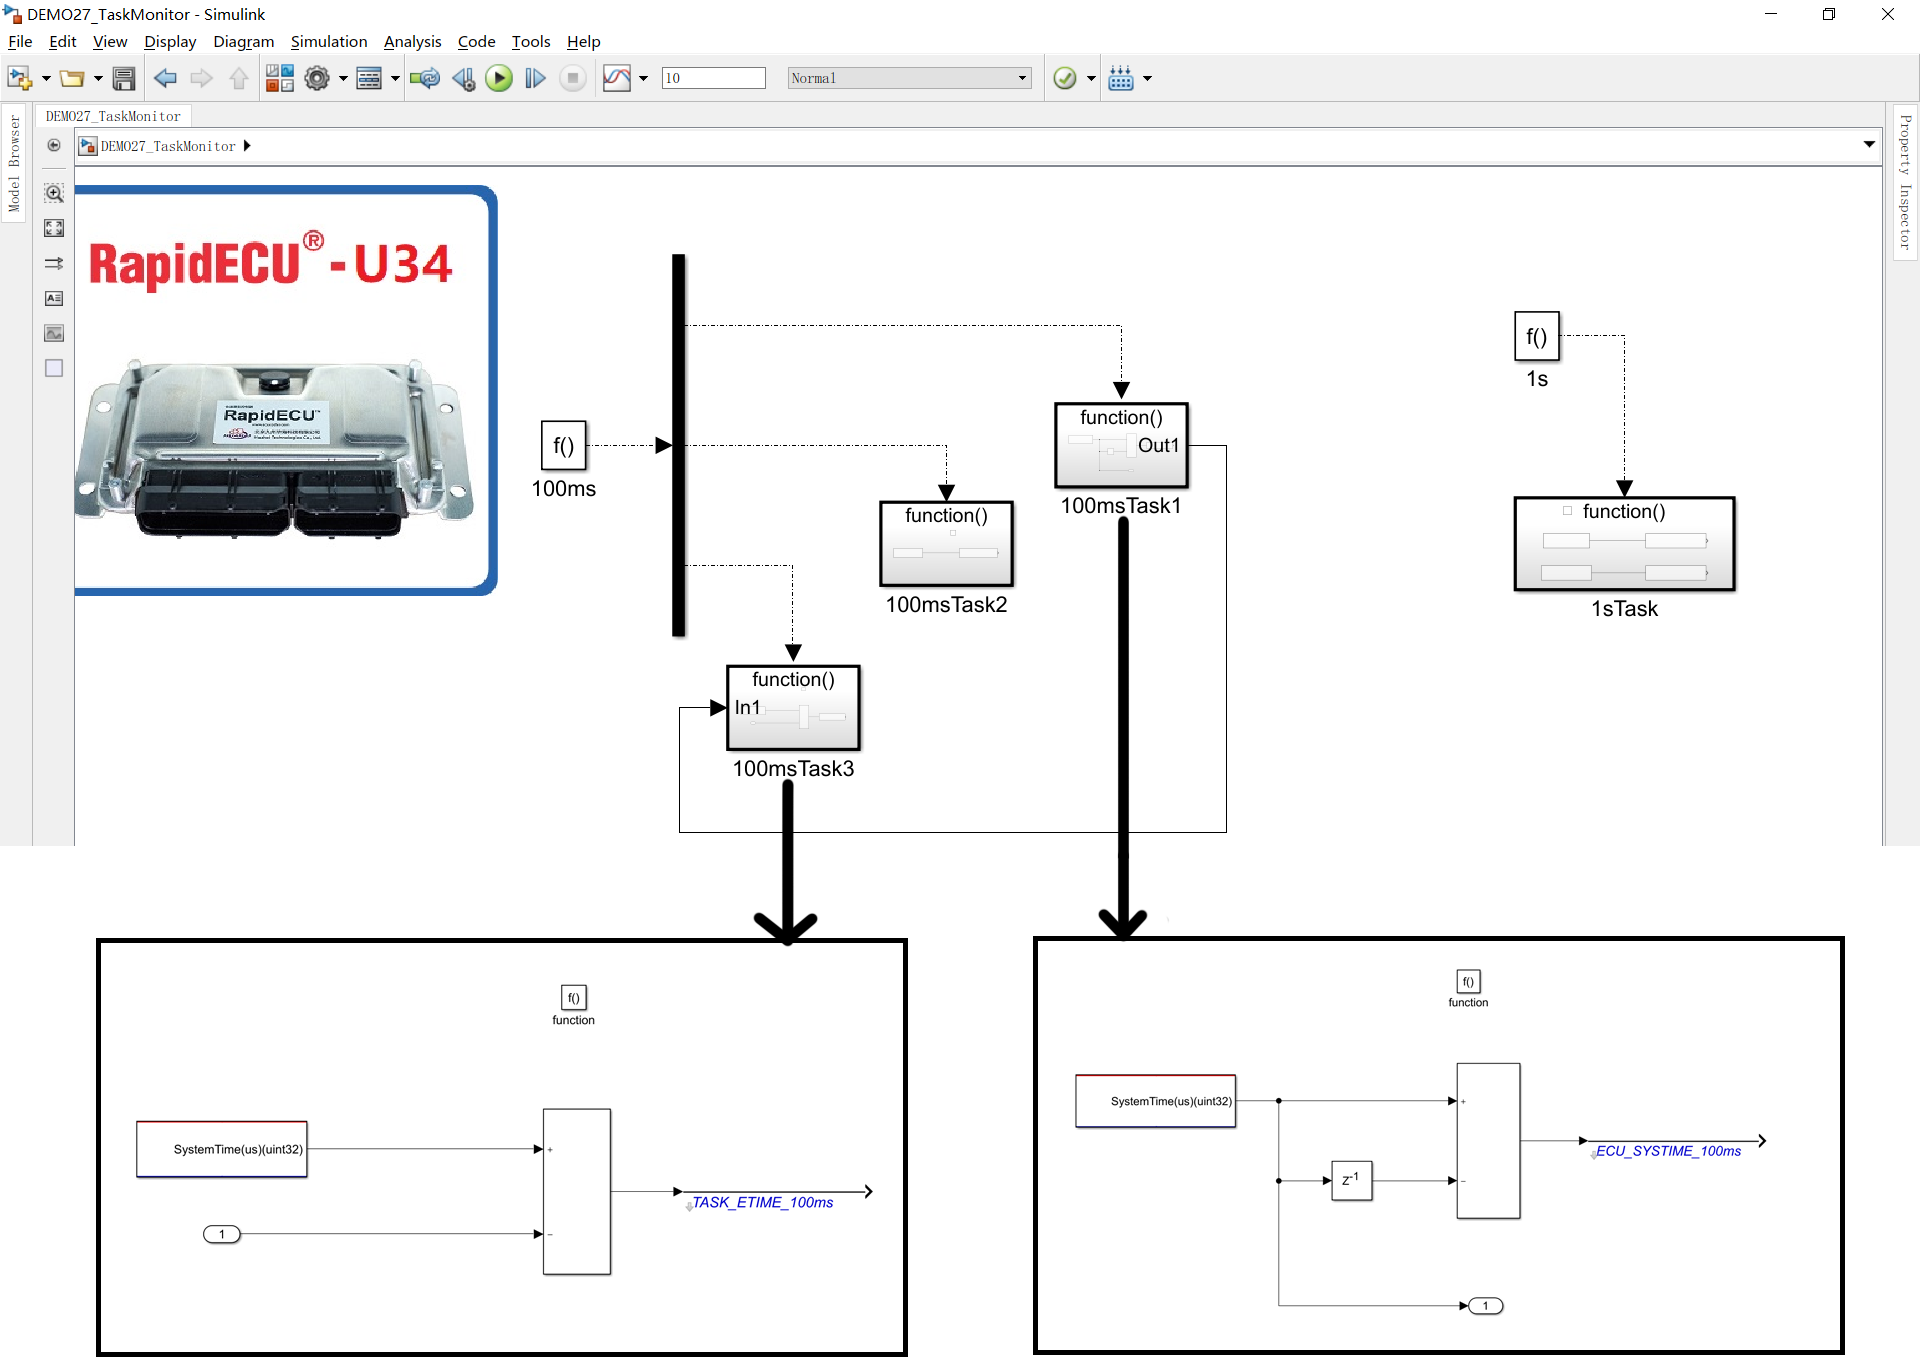Open the Edit menu
The image size is (1920, 1371).
click(62, 41)
